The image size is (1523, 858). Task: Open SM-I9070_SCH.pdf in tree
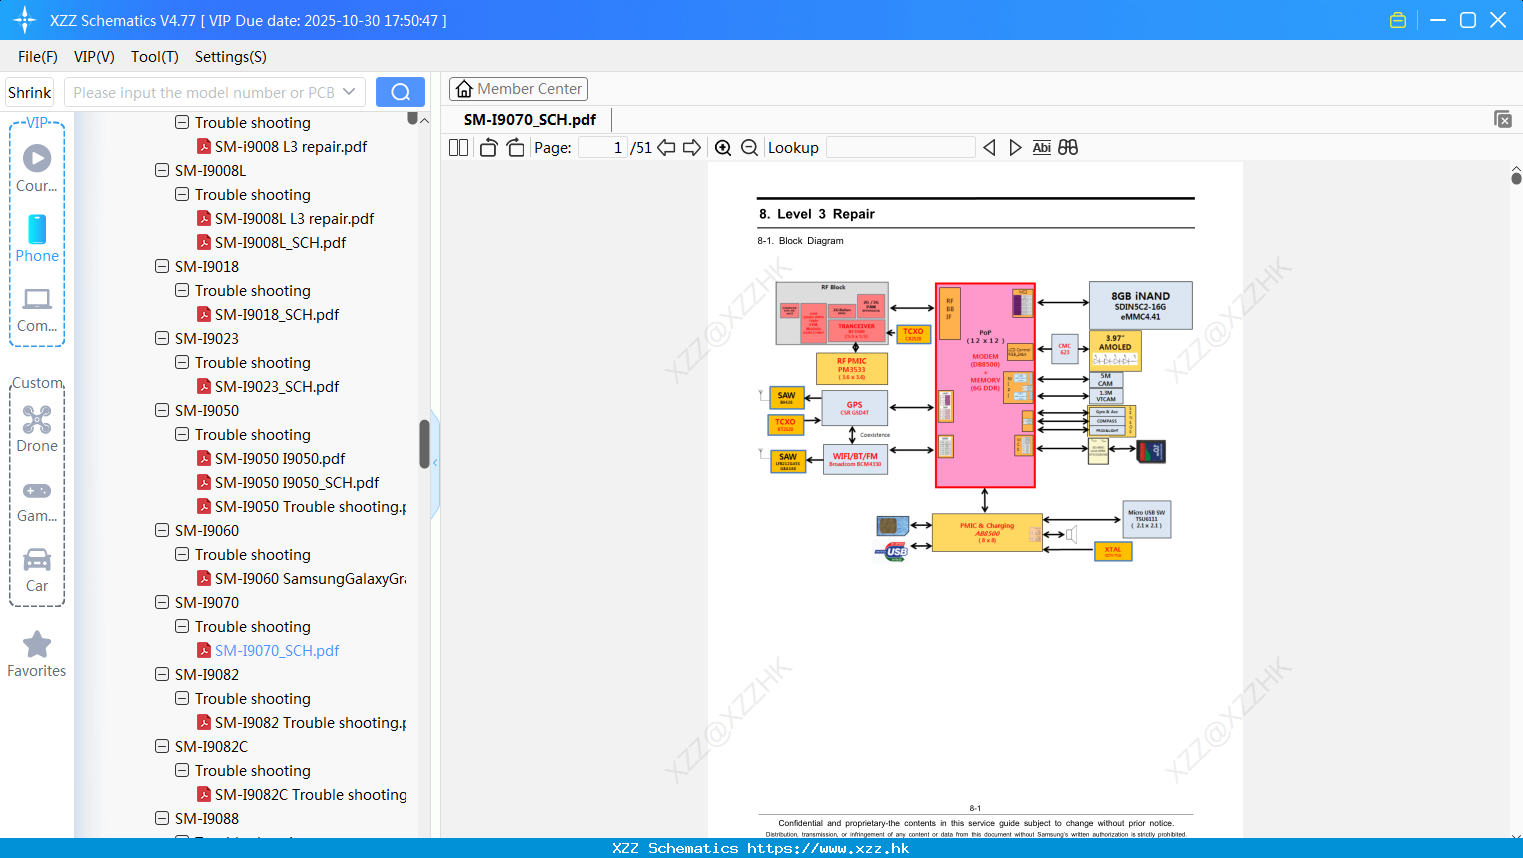pyautogui.click(x=277, y=650)
